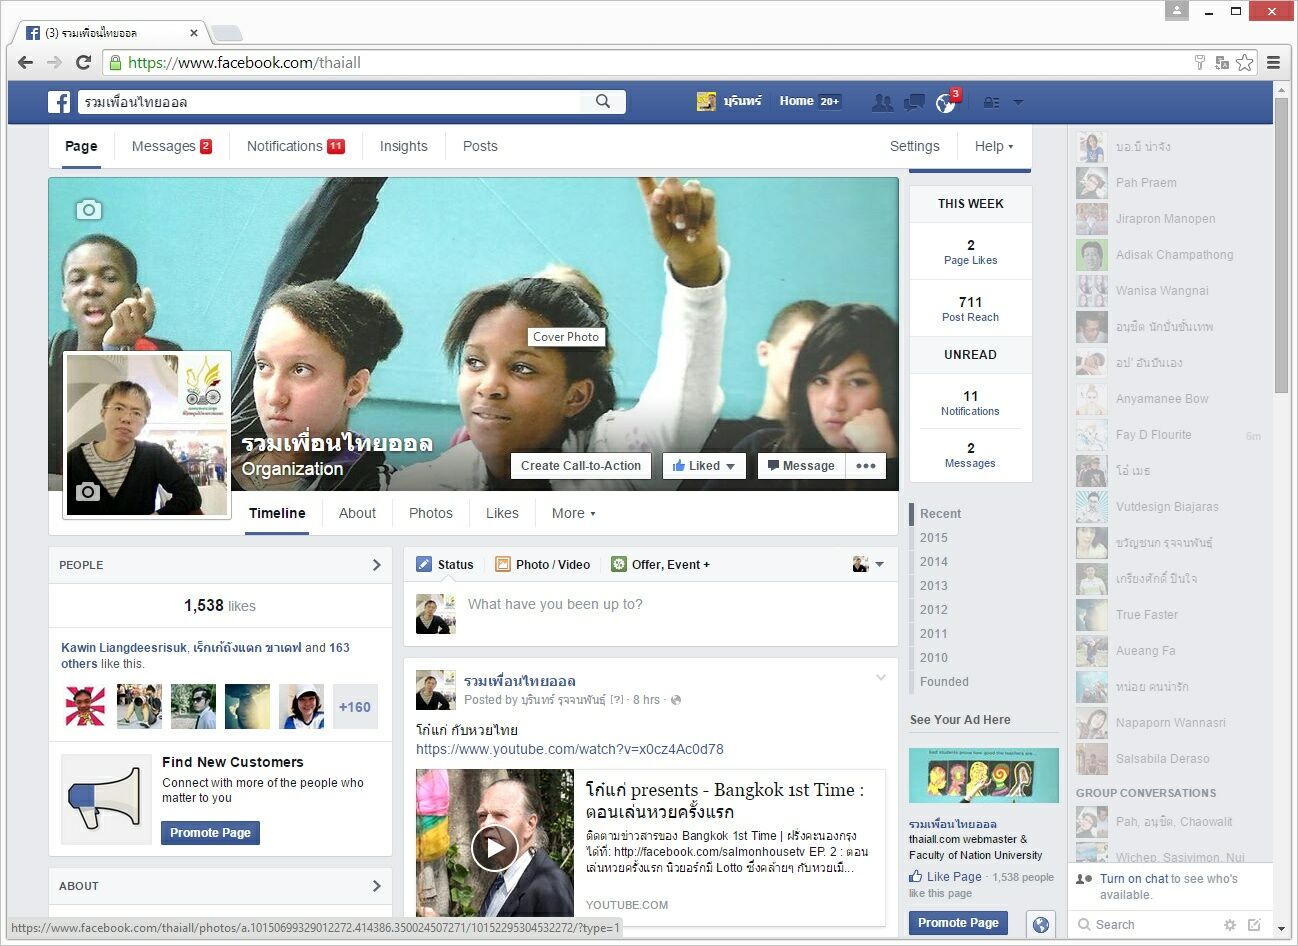The image size is (1298, 946).
Task: Click the search magnifier icon
Action: (602, 101)
